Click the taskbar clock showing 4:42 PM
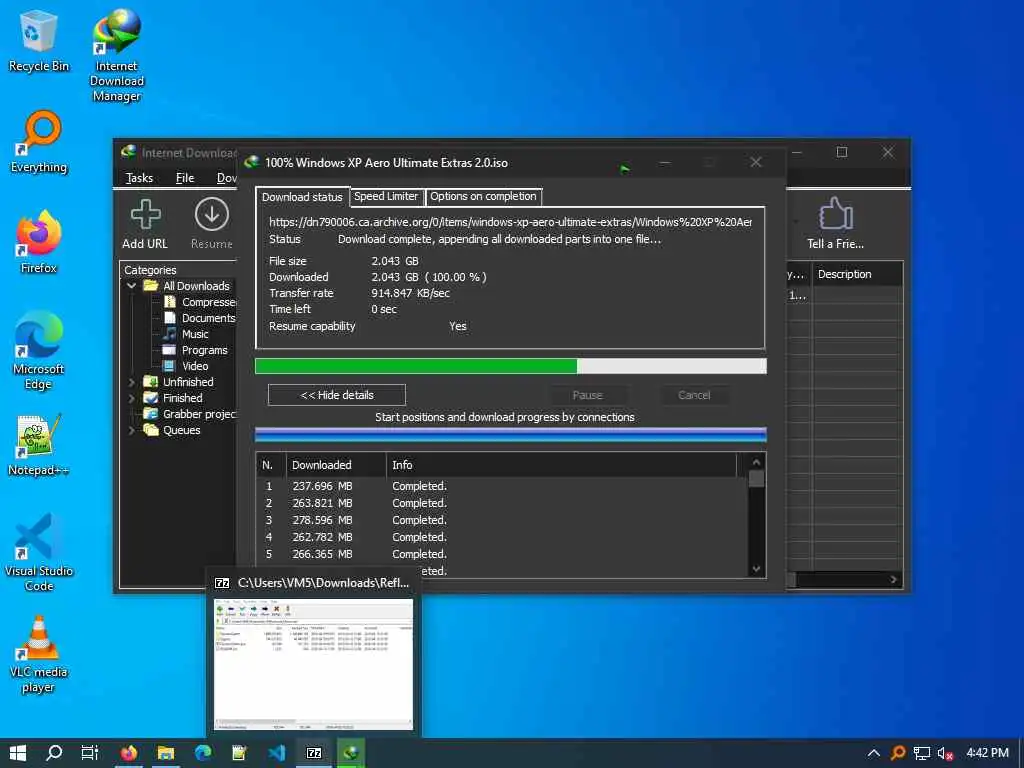 [987, 753]
